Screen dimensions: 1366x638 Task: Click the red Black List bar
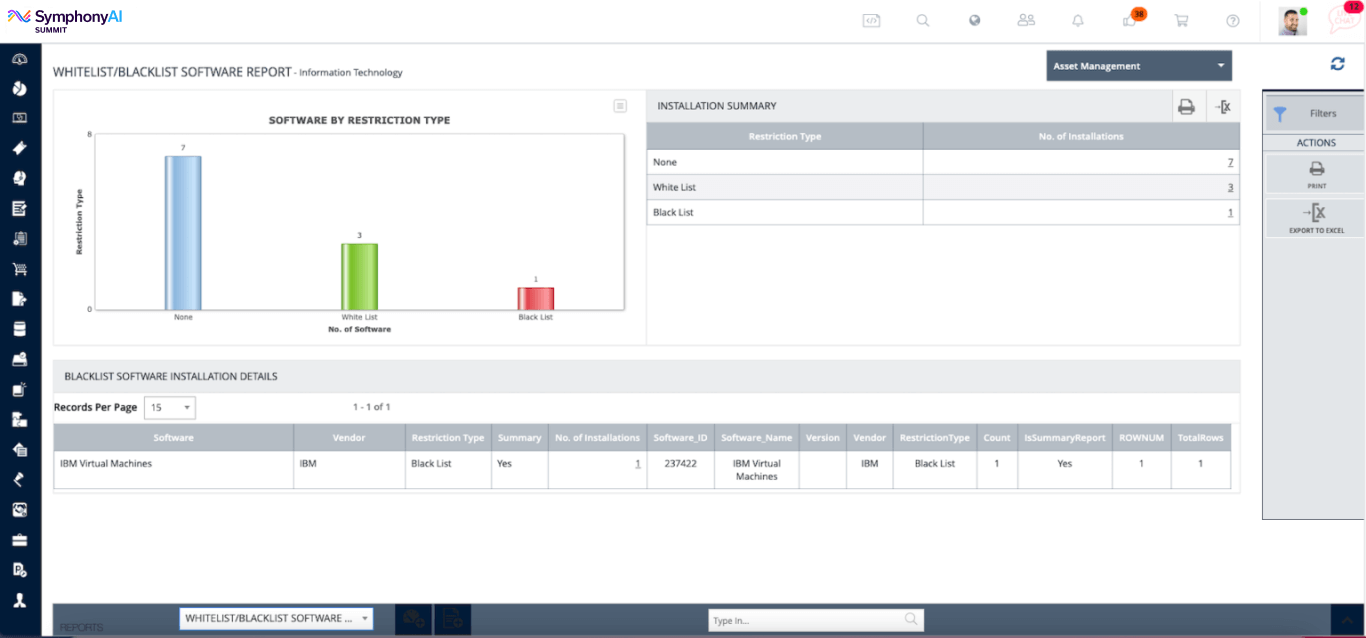(x=535, y=298)
